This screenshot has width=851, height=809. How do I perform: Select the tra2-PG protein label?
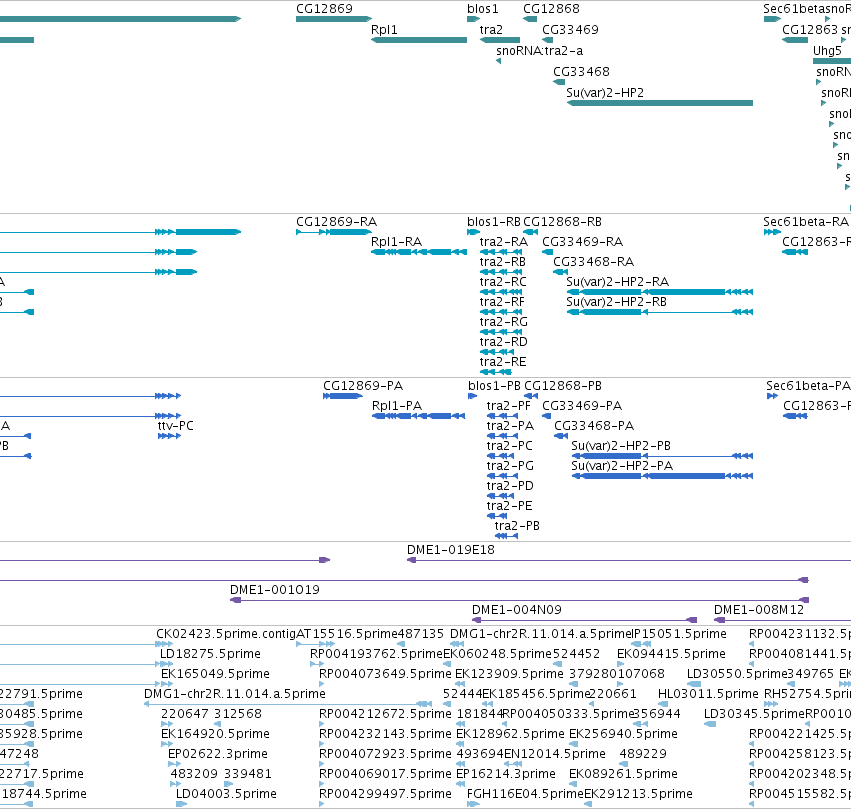pyautogui.click(x=510, y=466)
